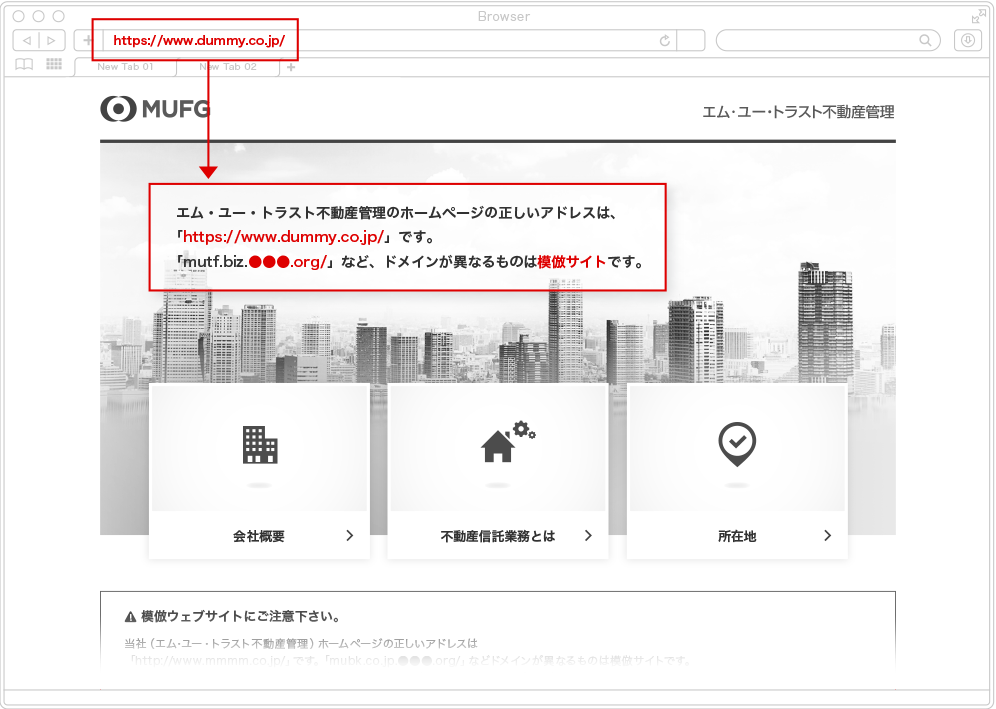Click the plus button beside address bar
This screenshot has height=709, width=996.
click(x=88, y=41)
